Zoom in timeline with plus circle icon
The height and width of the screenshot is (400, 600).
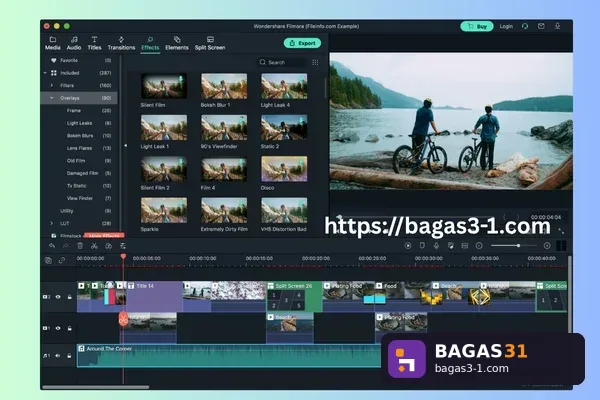coord(547,246)
